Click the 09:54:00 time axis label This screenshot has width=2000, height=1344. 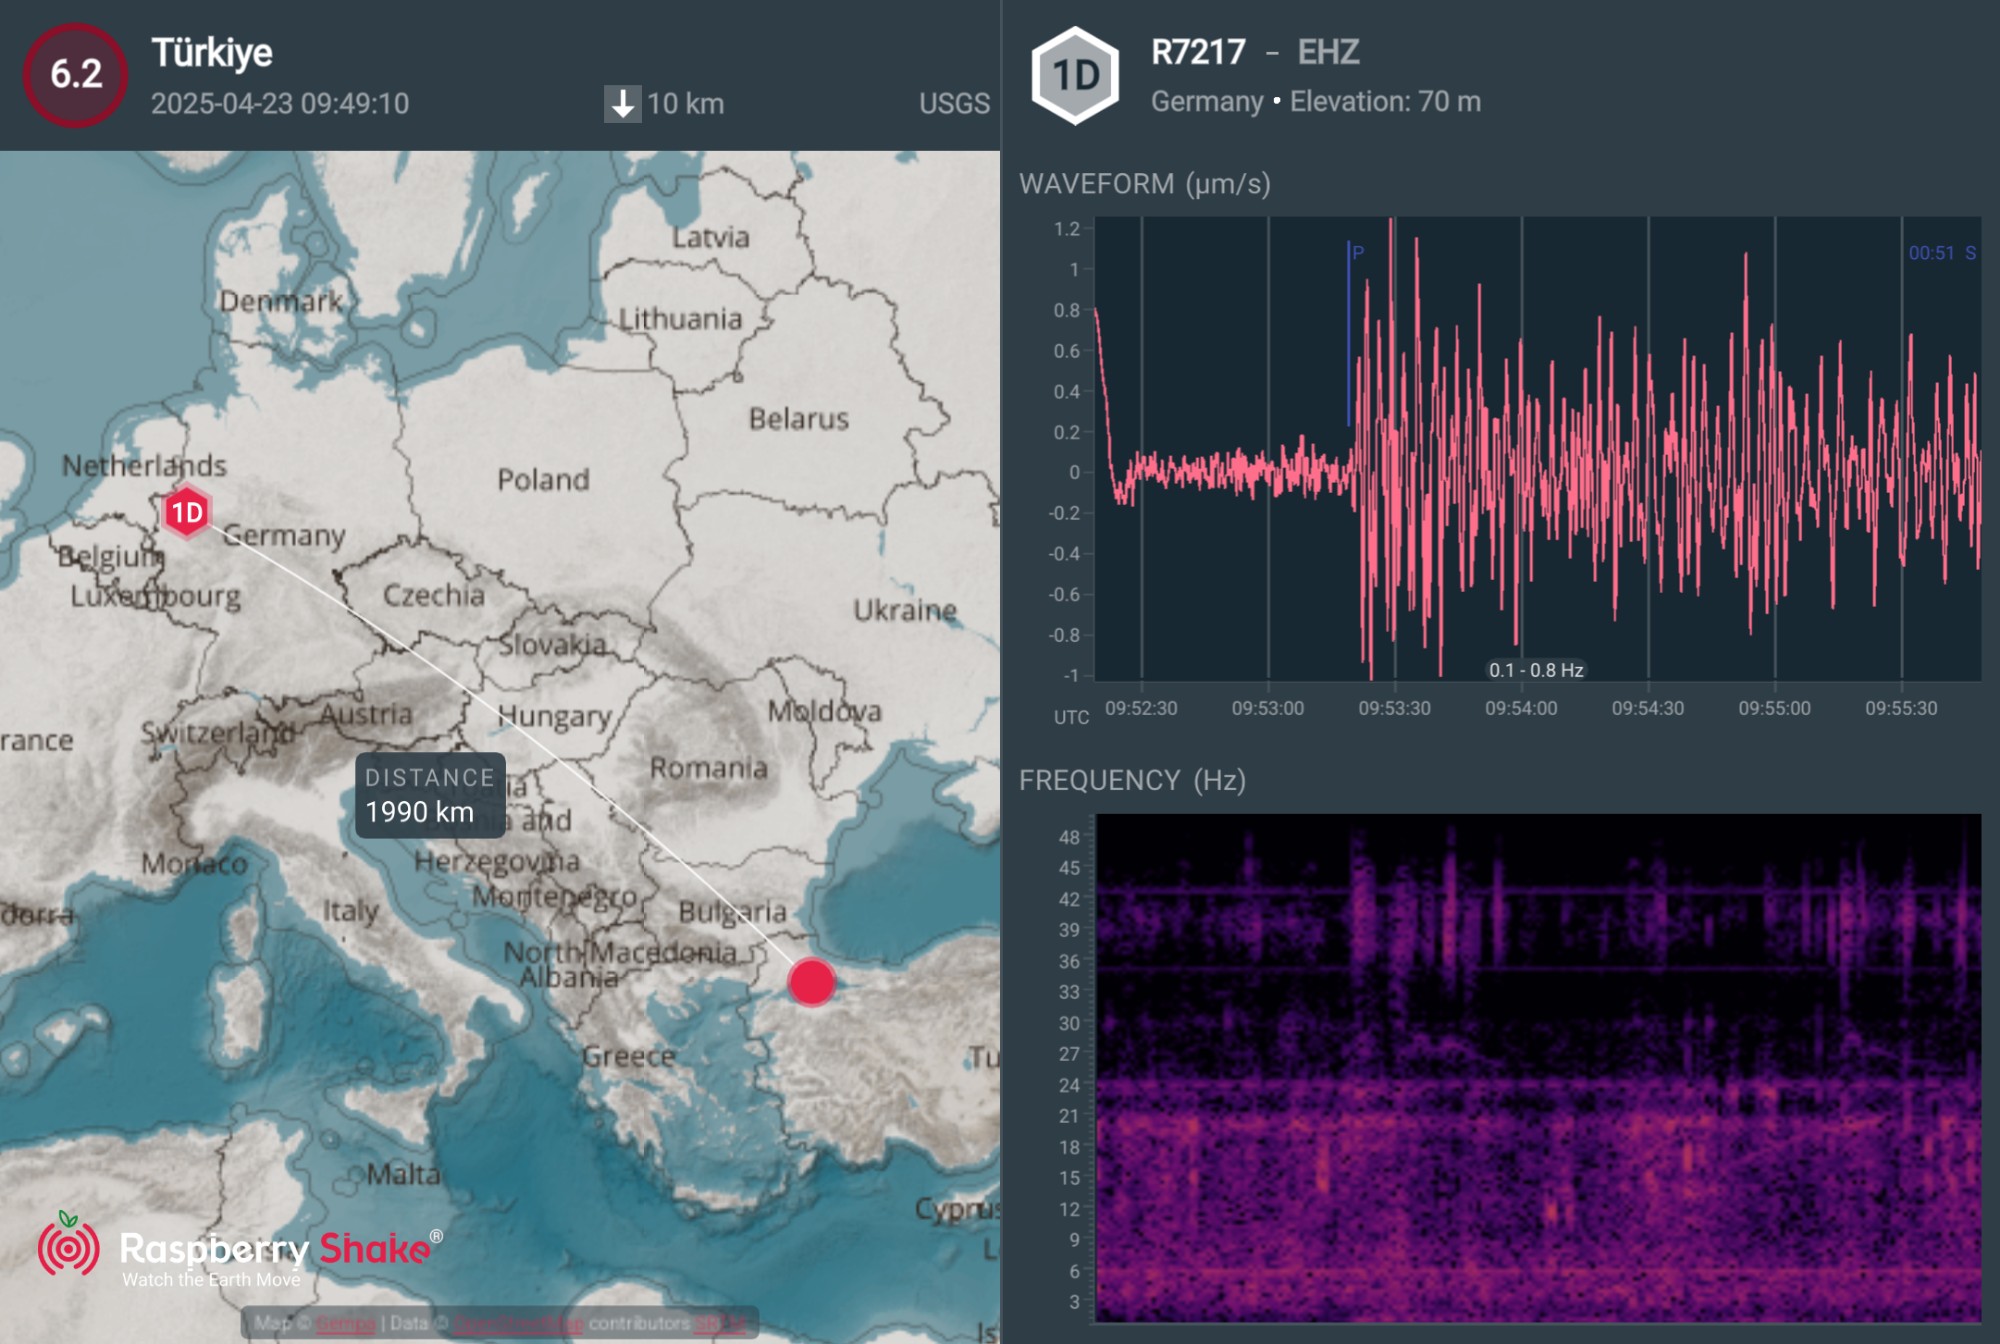tap(1521, 708)
